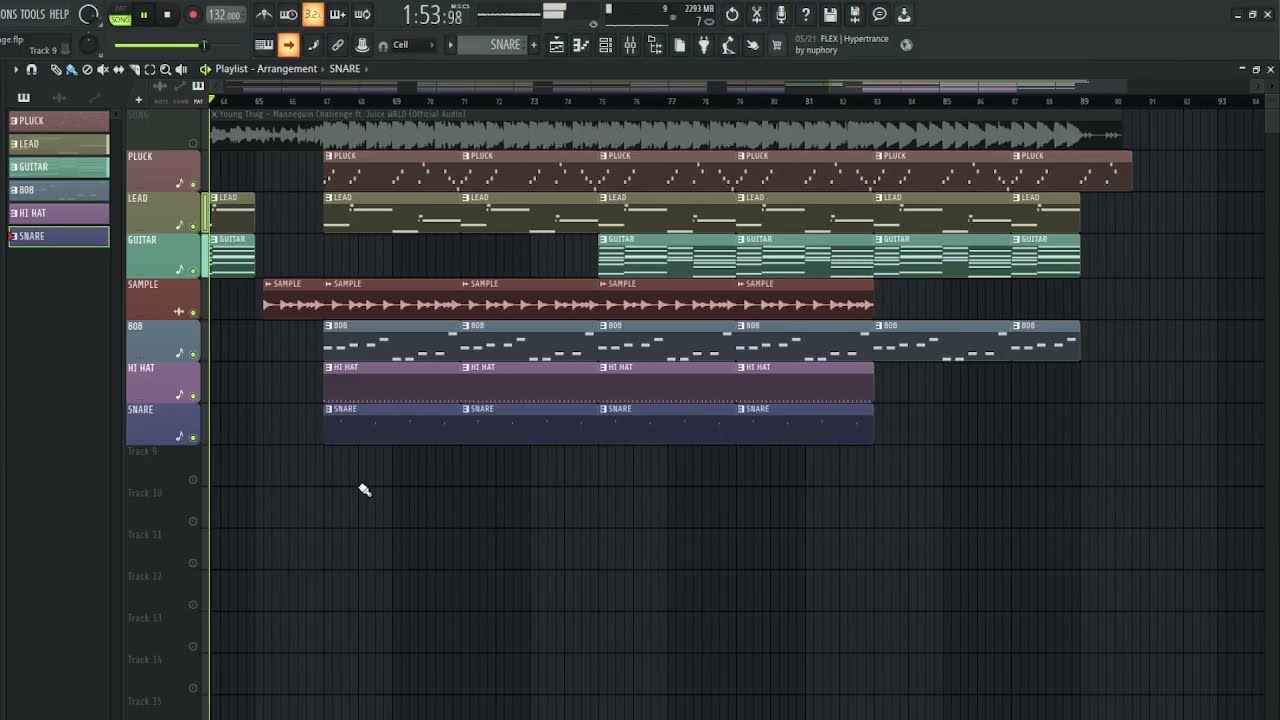The image size is (1280, 720).
Task: Toggle typing keyboard to piano icon
Action: (264, 45)
